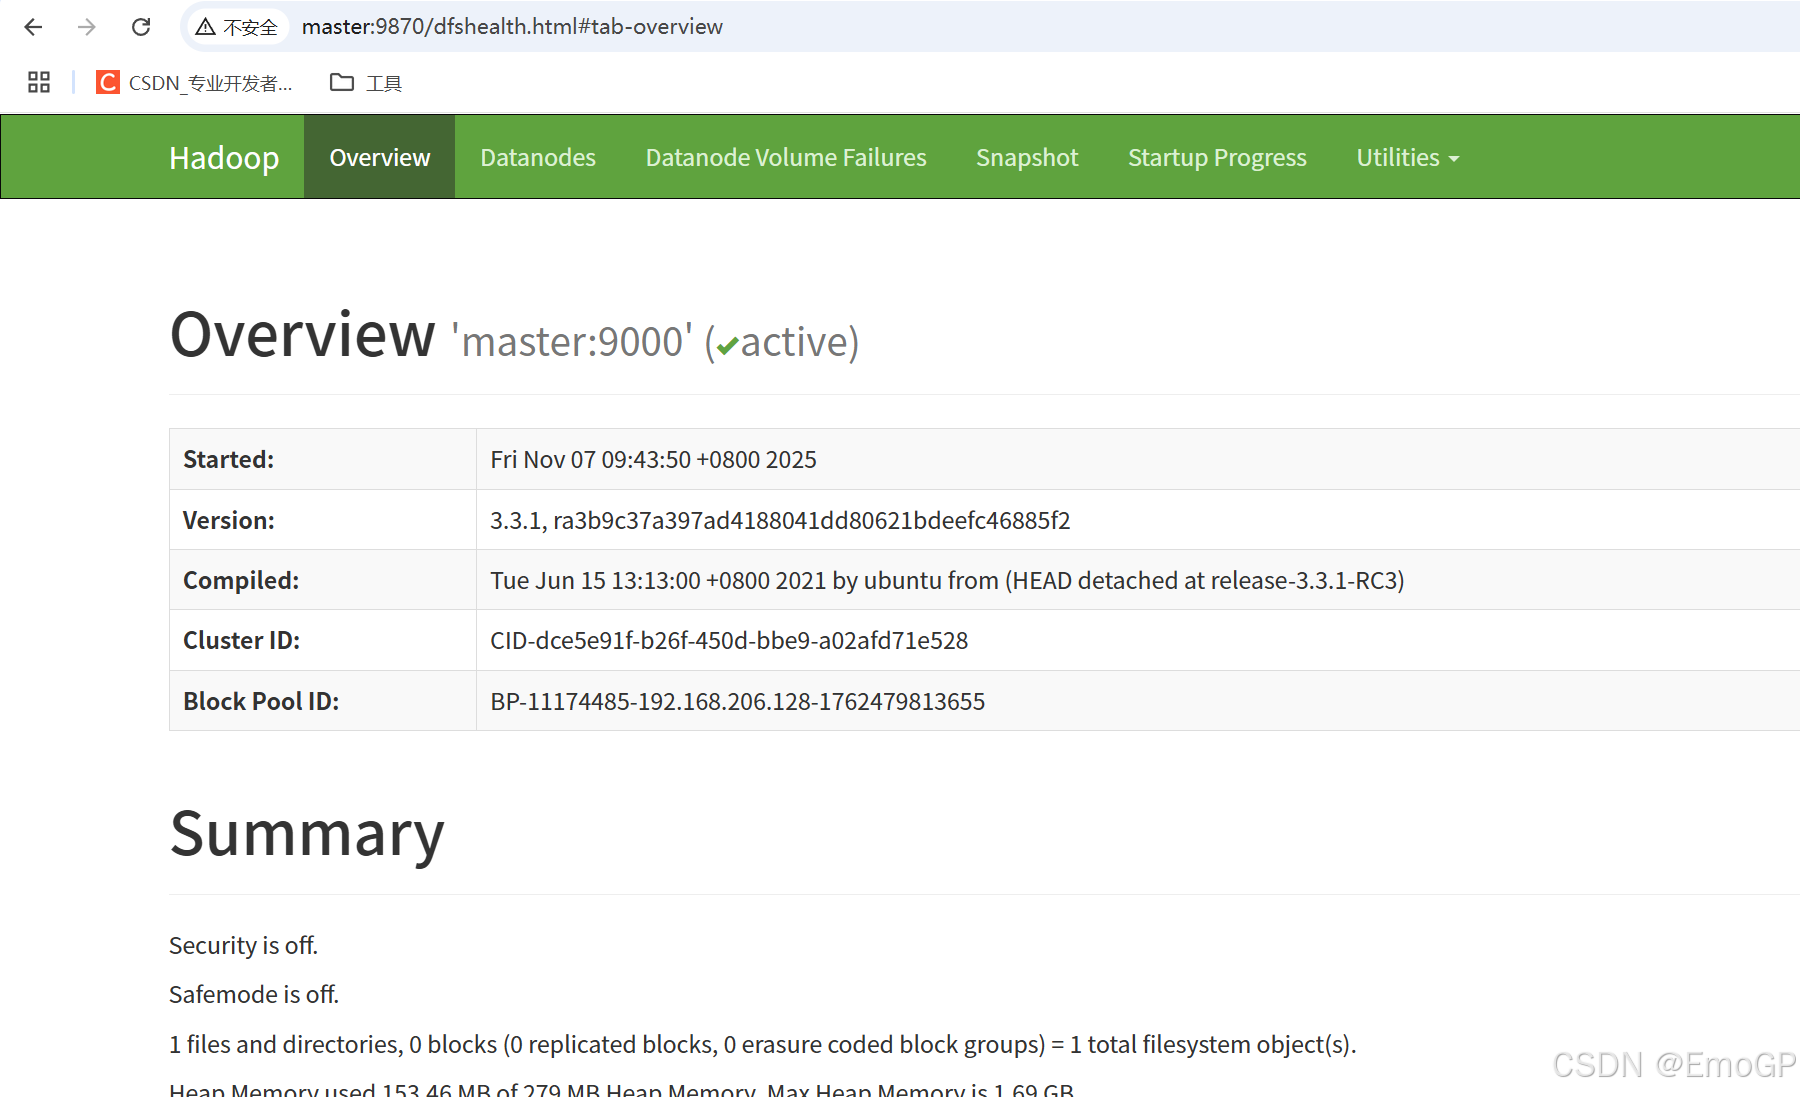Click the Hadoop brand link

point(224,157)
